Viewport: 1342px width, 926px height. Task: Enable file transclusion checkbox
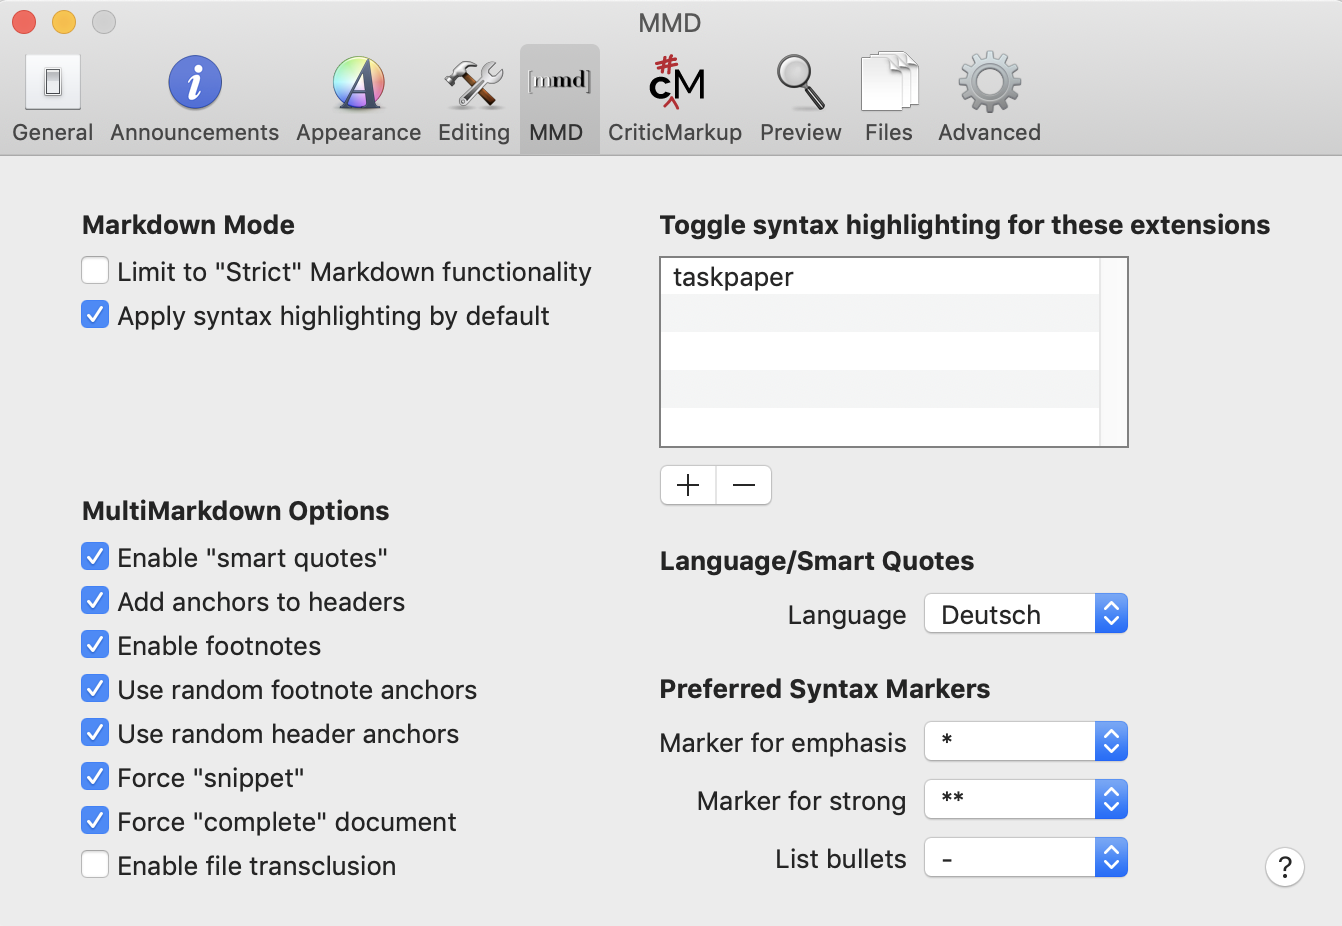click(95, 865)
